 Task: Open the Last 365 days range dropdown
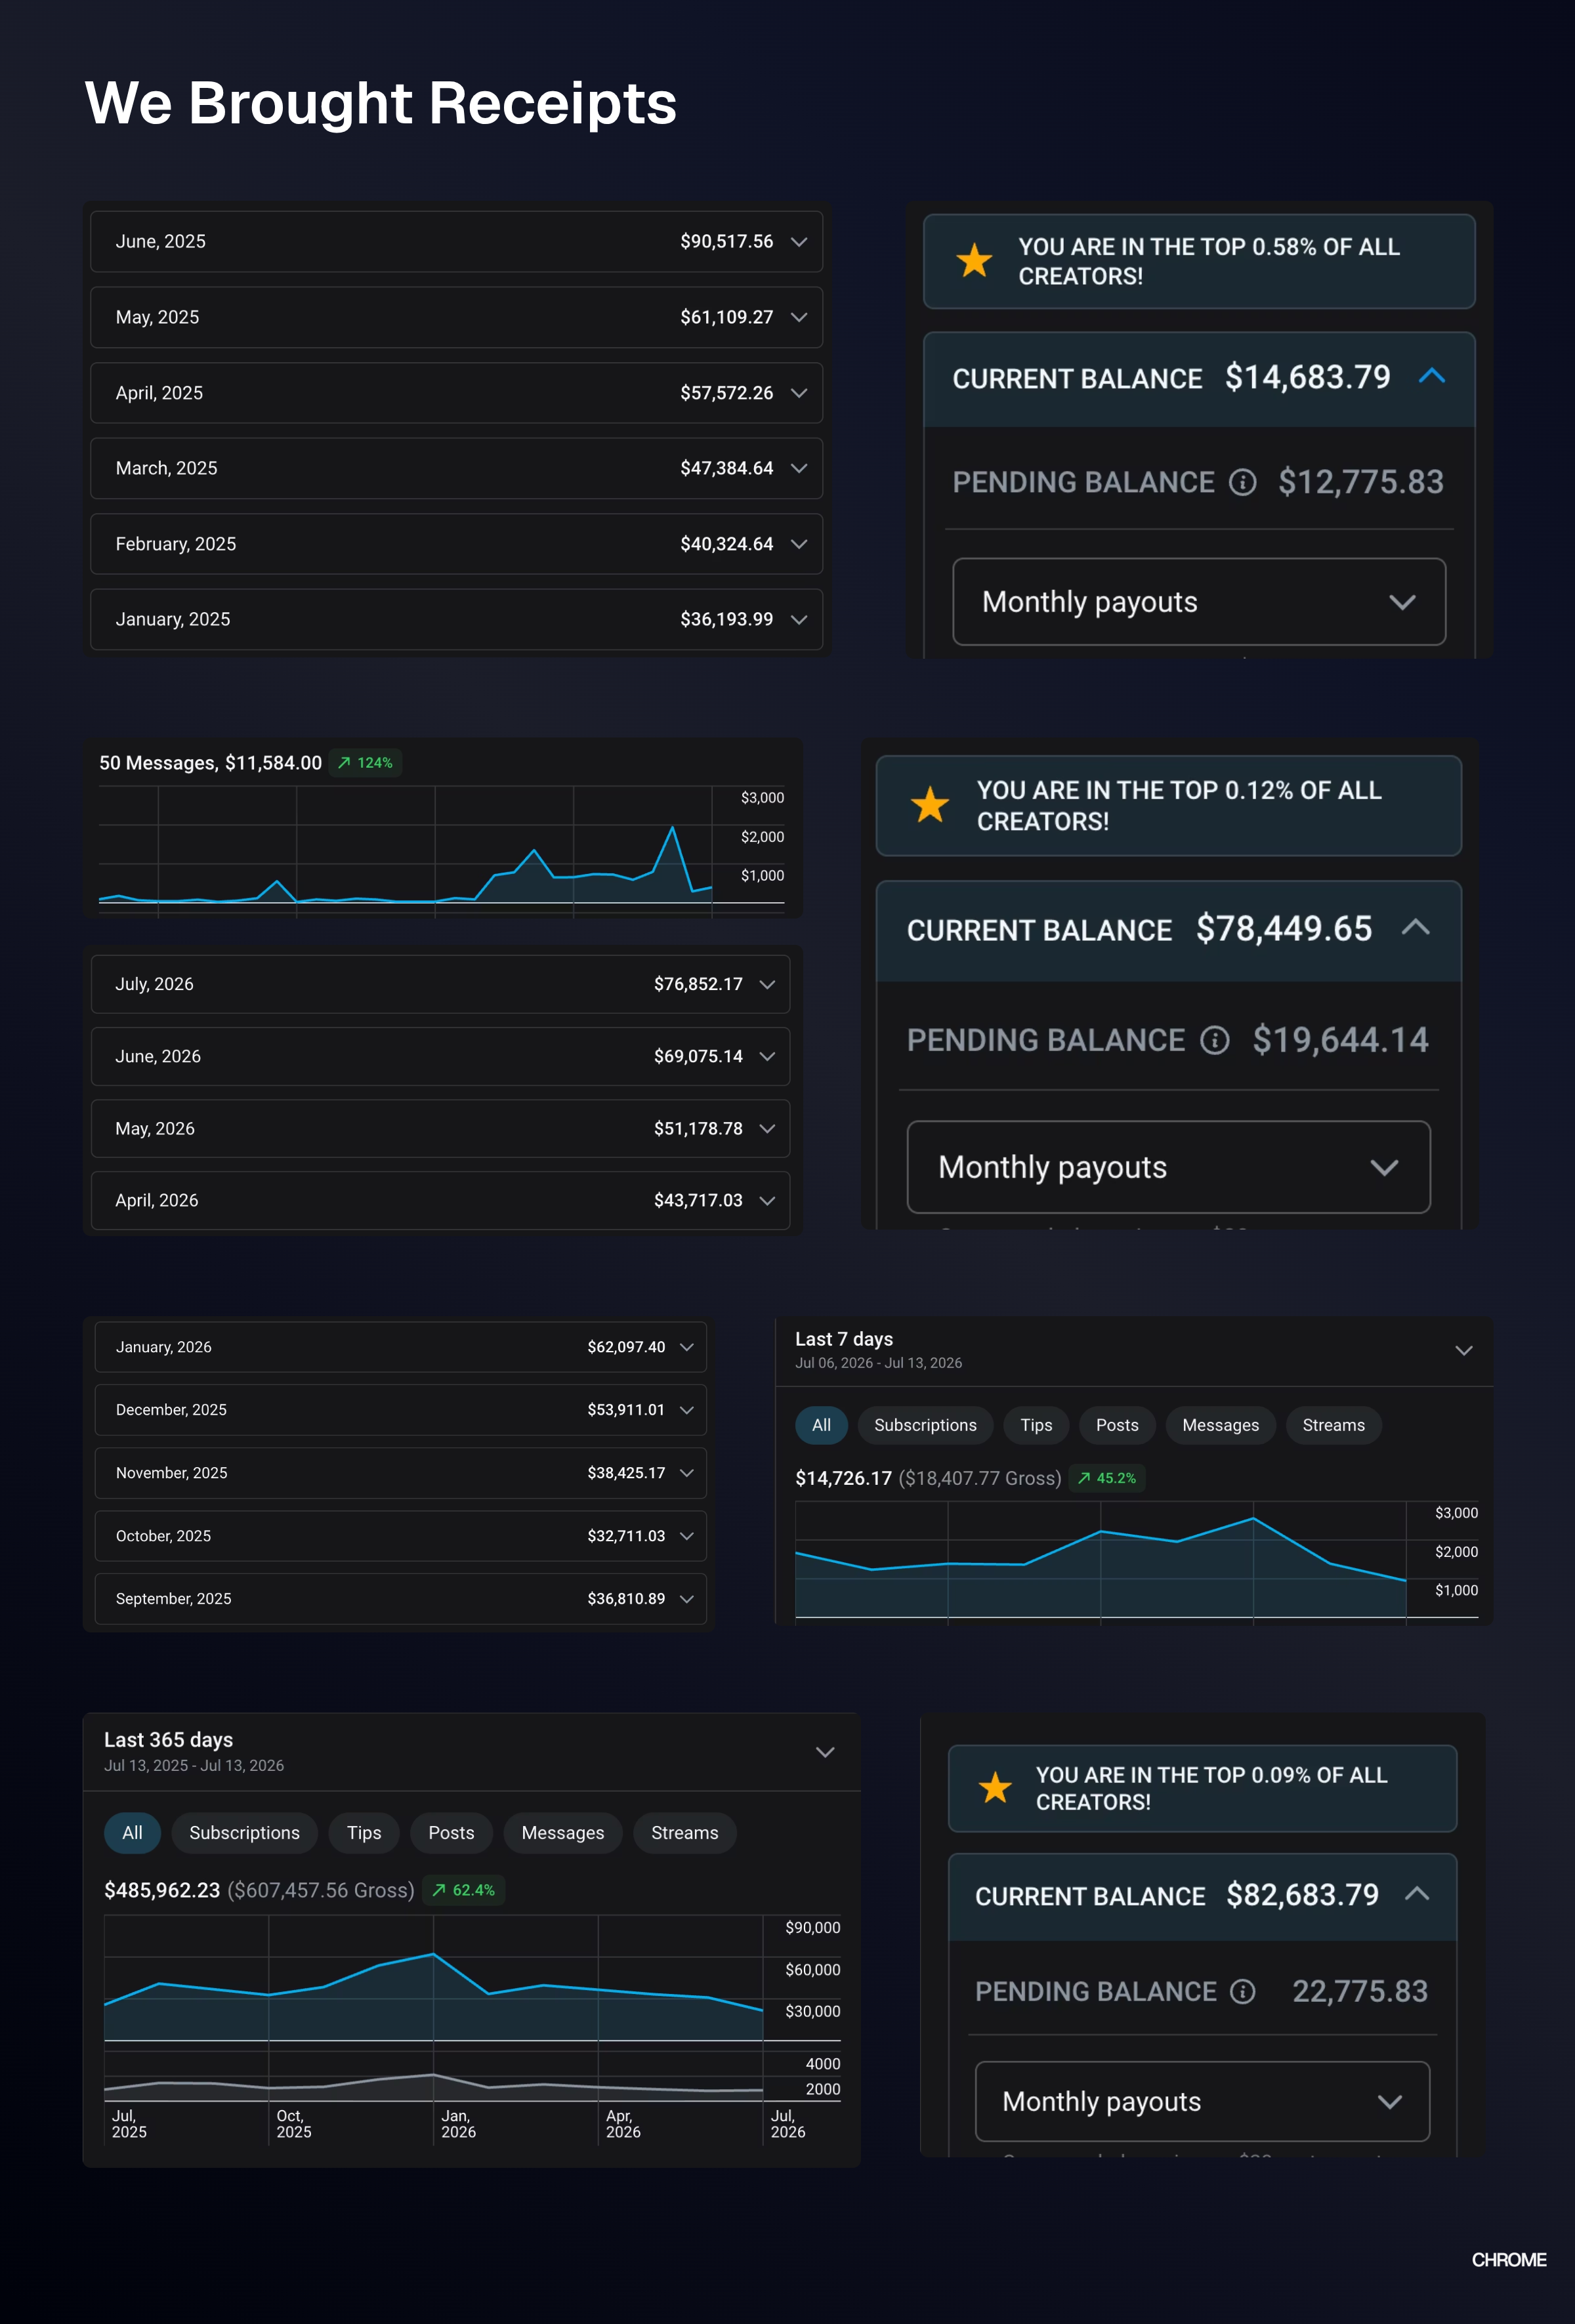825,1752
